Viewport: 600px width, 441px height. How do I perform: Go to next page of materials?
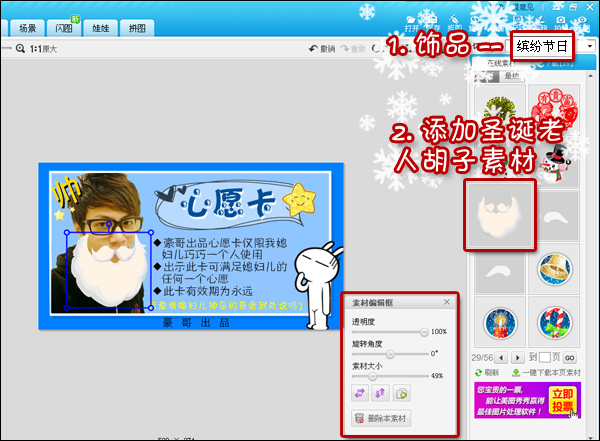pyautogui.click(x=517, y=356)
